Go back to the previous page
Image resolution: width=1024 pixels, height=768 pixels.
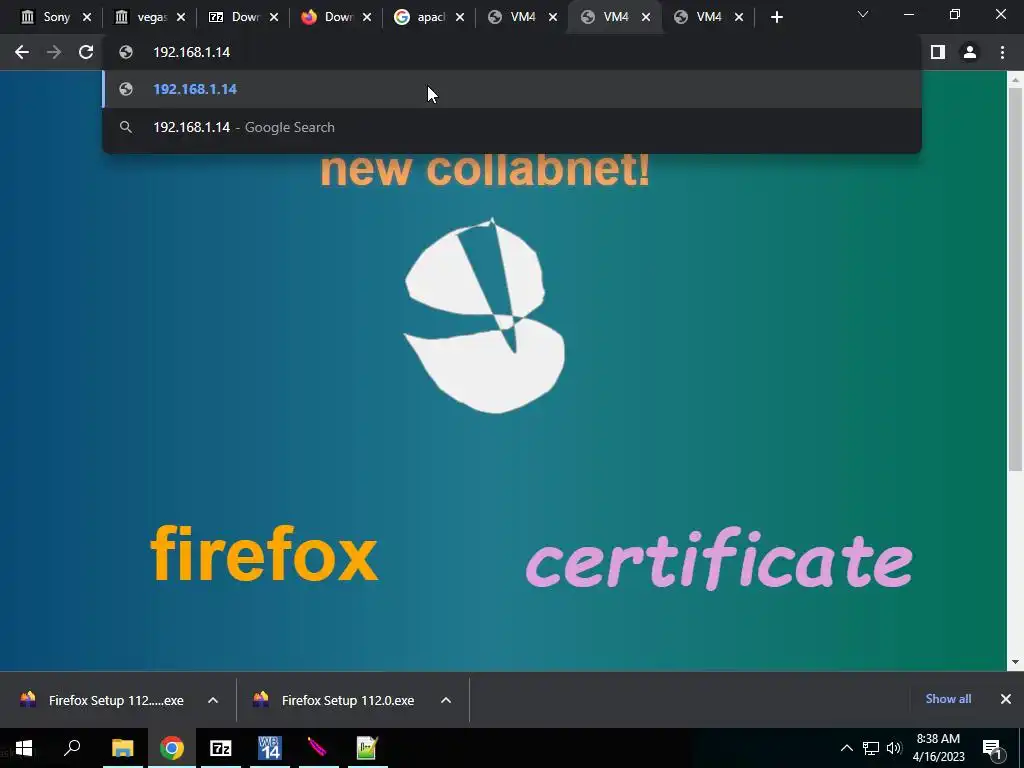22,52
